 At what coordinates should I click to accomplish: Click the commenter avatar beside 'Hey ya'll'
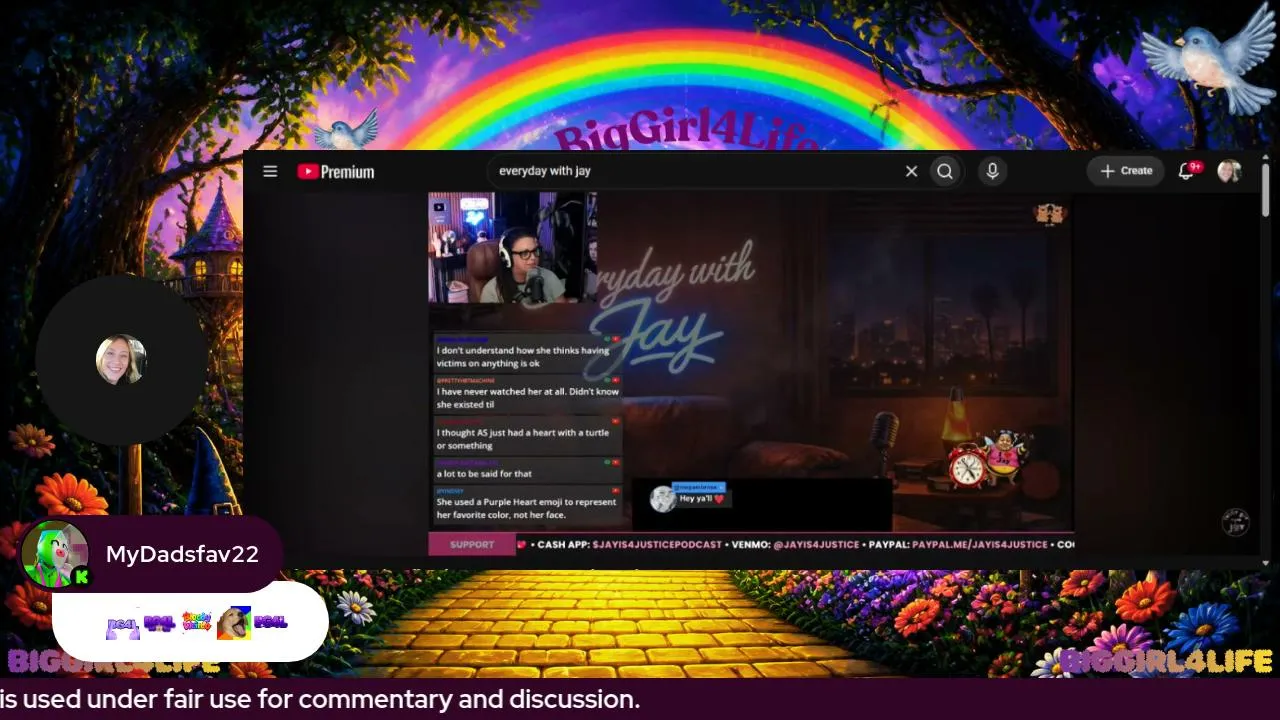coord(663,499)
